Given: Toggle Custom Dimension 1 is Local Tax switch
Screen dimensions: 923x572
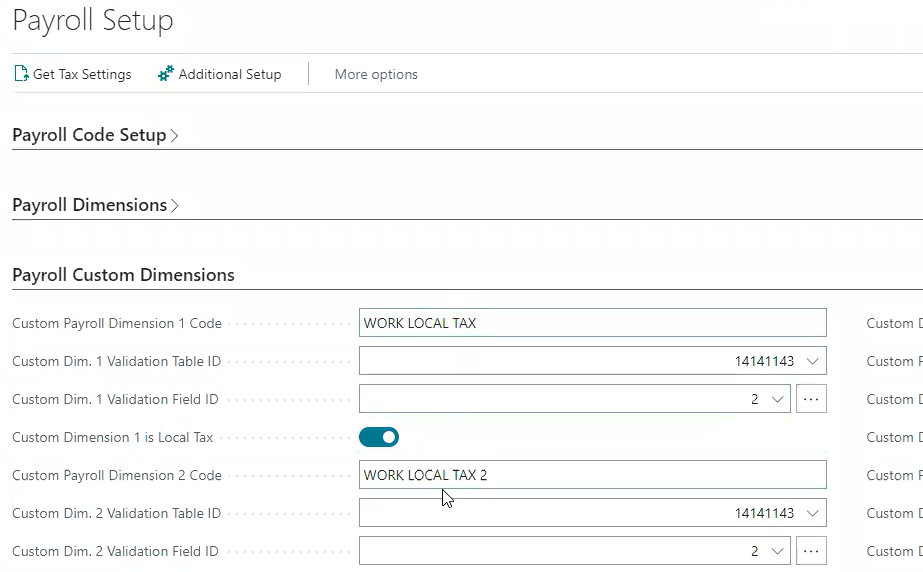Looking at the screenshot, I should (379, 437).
